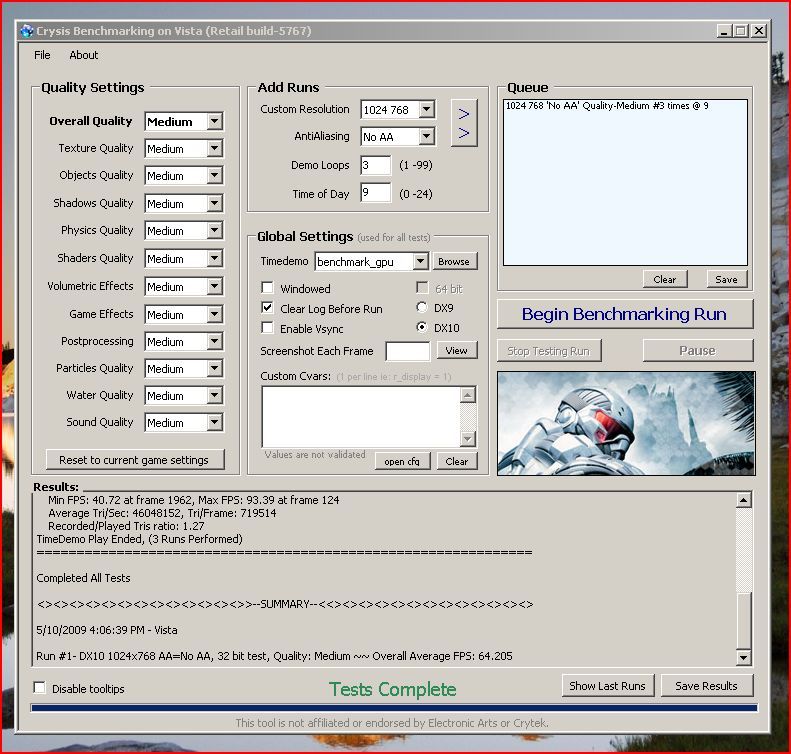Select the DX10 radio button
Screen dimensions: 791x754
coord(422,327)
